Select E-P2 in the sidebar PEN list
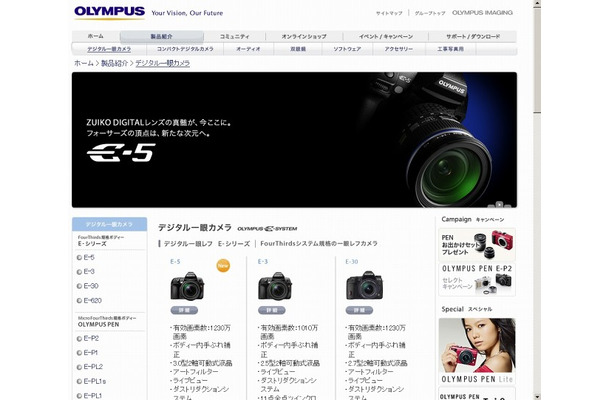The height and width of the screenshot is (400, 610). click(90, 338)
